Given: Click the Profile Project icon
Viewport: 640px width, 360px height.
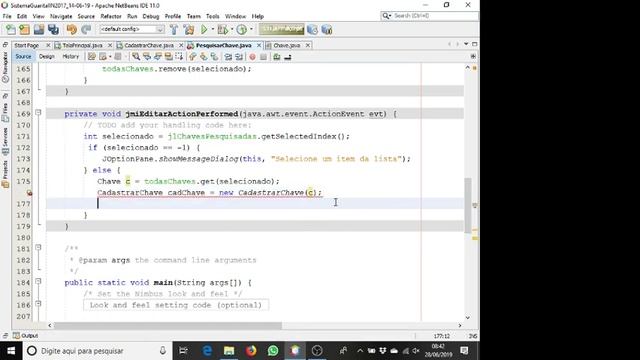Looking at the screenshot, I should 242,29.
